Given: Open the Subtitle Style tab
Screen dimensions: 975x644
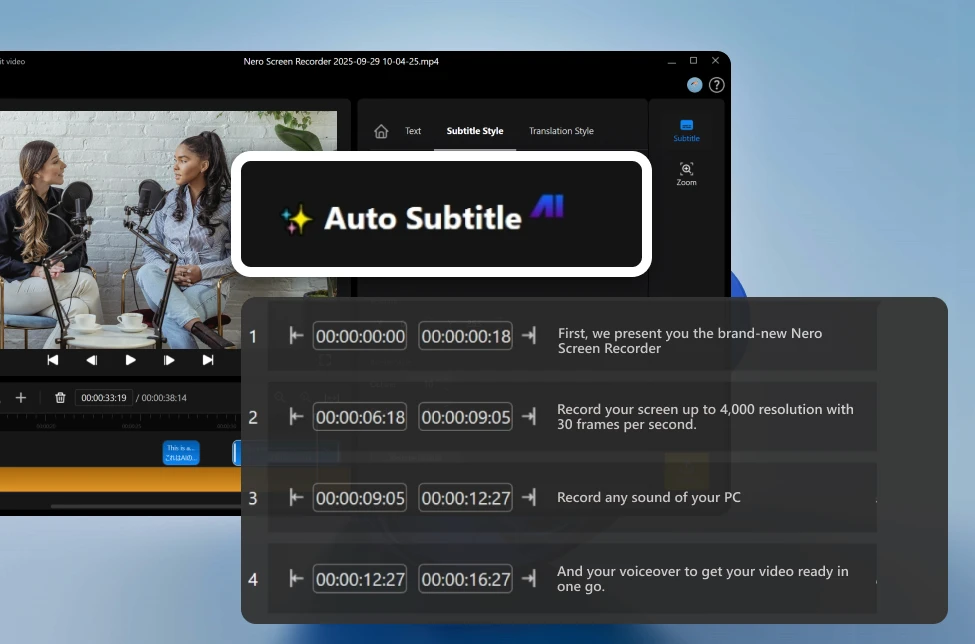Looking at the screenshot, I should 475,131.
